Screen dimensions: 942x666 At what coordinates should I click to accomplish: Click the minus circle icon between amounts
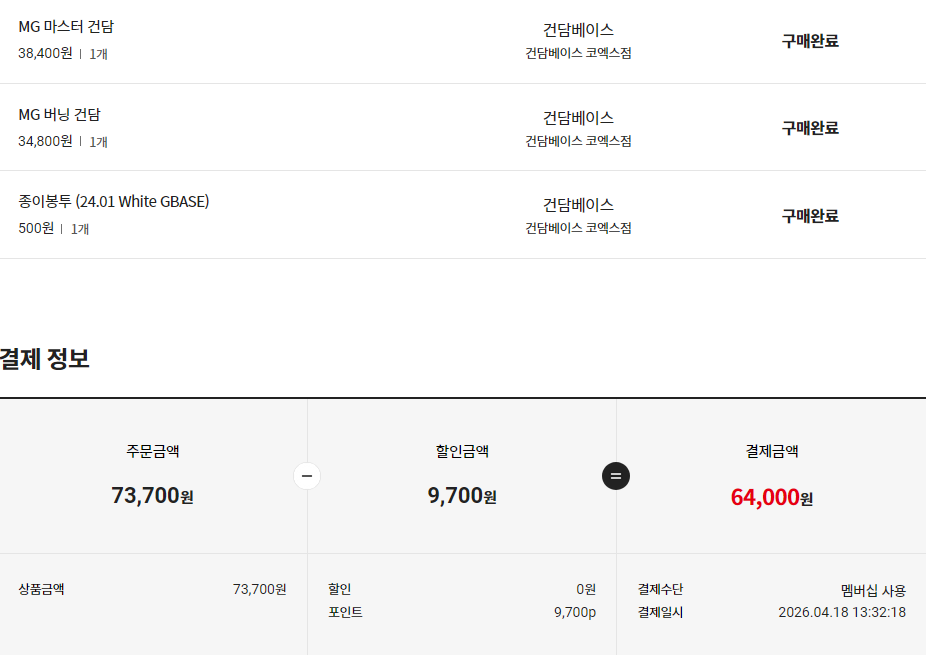click(307, 476)
